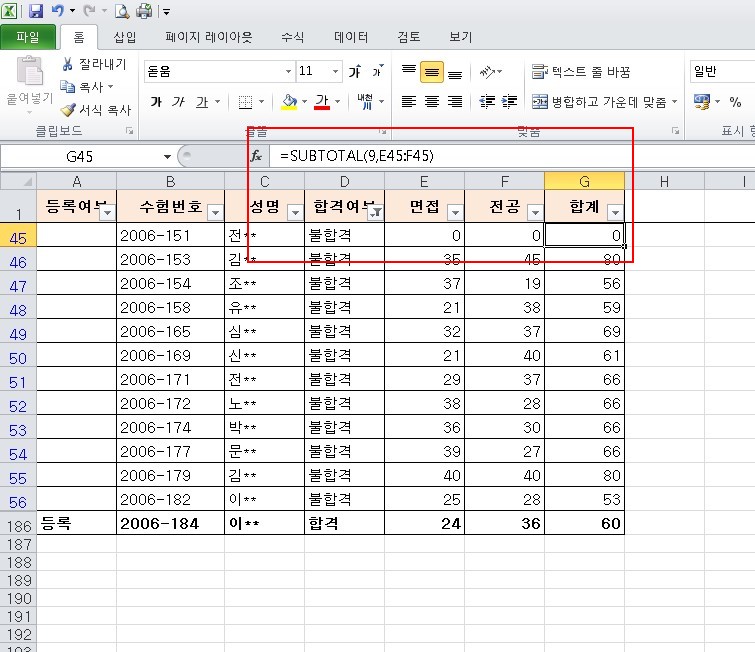Select column H header

click(664, 182)
